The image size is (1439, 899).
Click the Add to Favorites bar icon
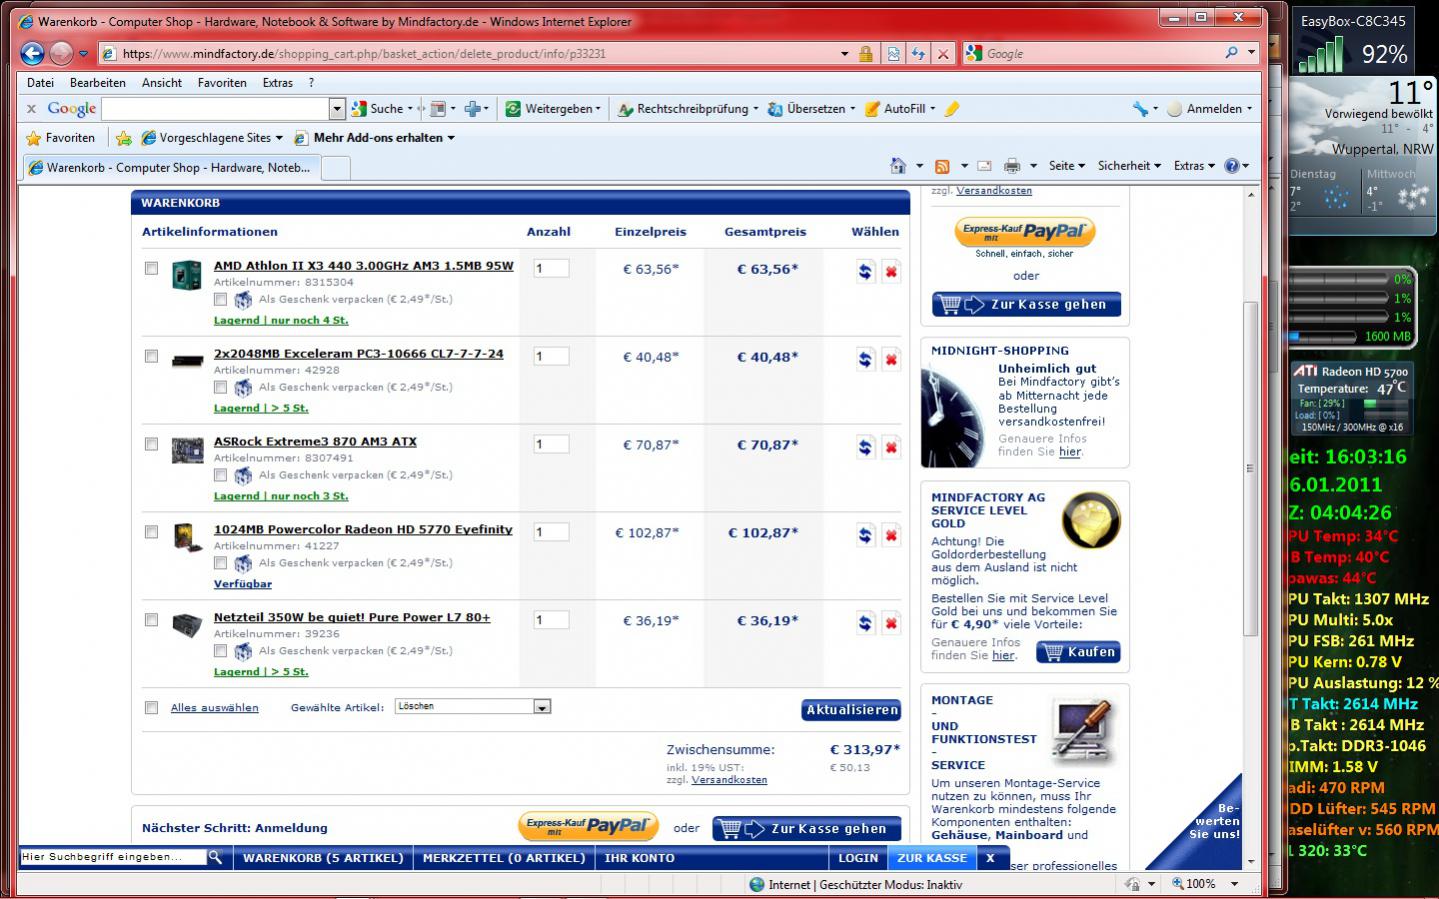tap(124, 138)
